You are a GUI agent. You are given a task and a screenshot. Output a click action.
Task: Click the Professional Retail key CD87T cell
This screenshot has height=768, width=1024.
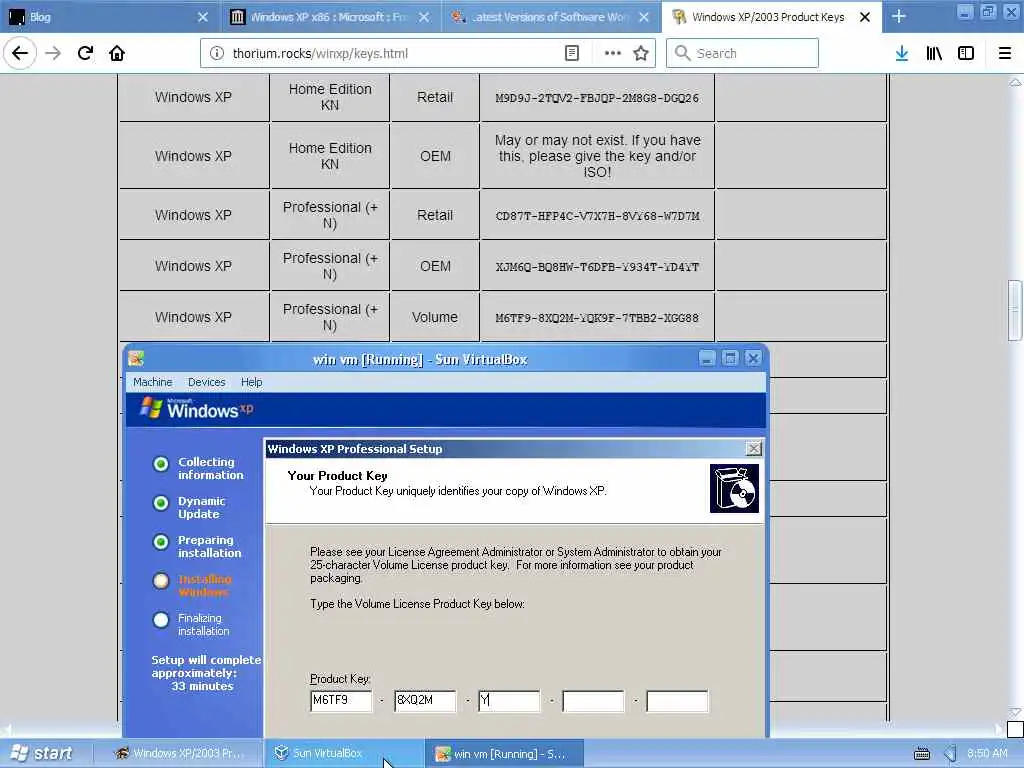tap(597, 216)
